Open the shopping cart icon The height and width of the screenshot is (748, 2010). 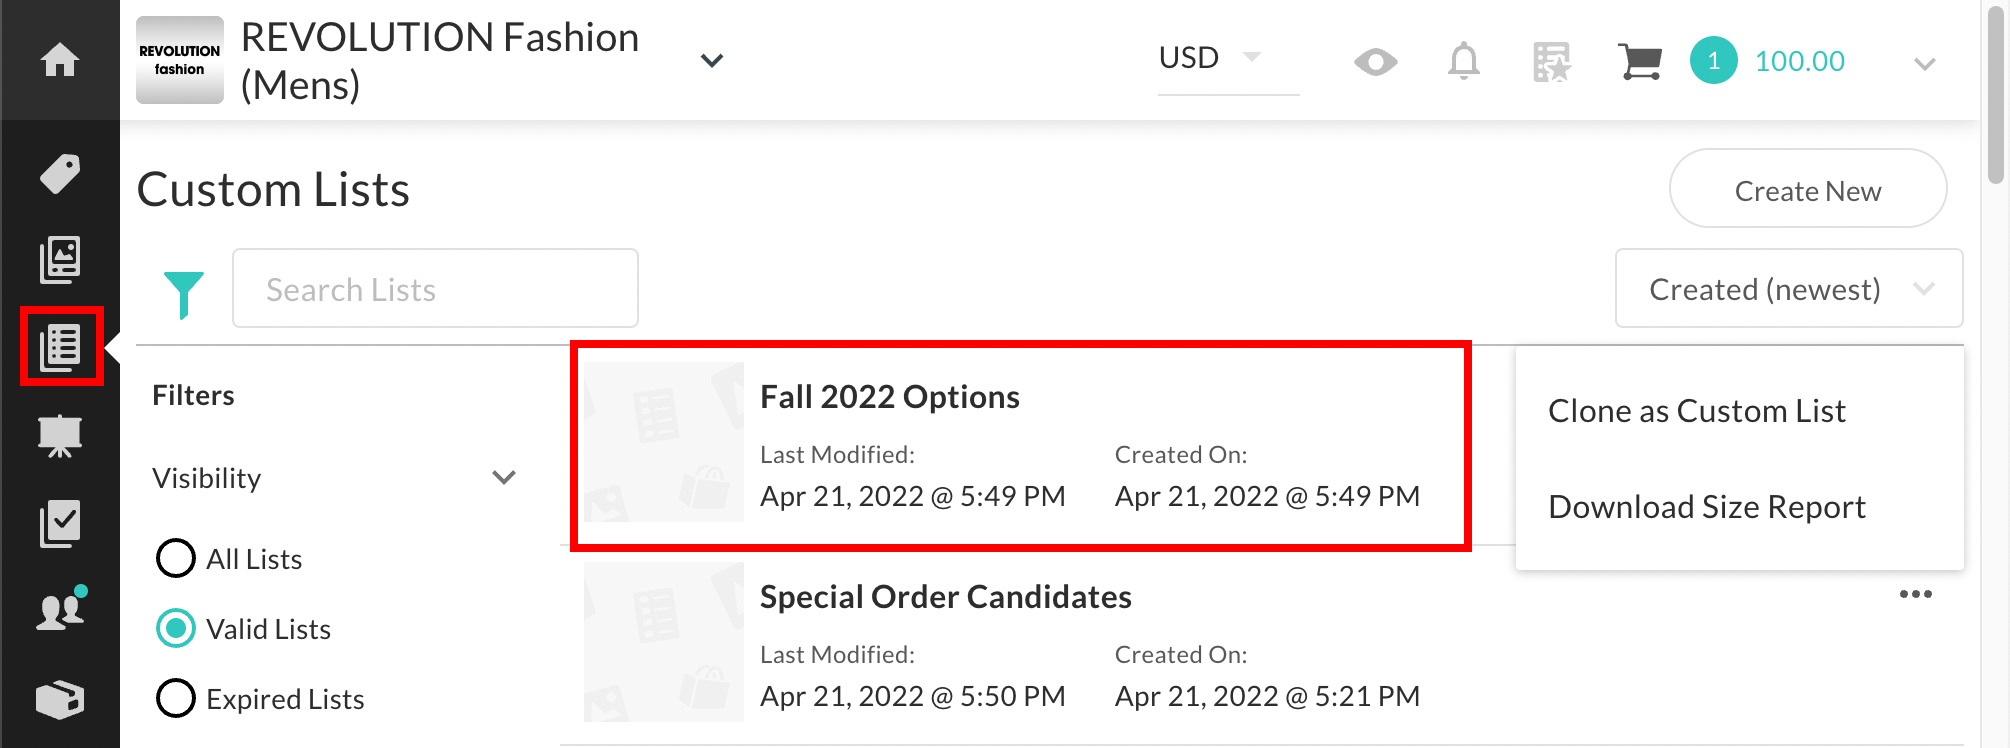pos(1640,61)
